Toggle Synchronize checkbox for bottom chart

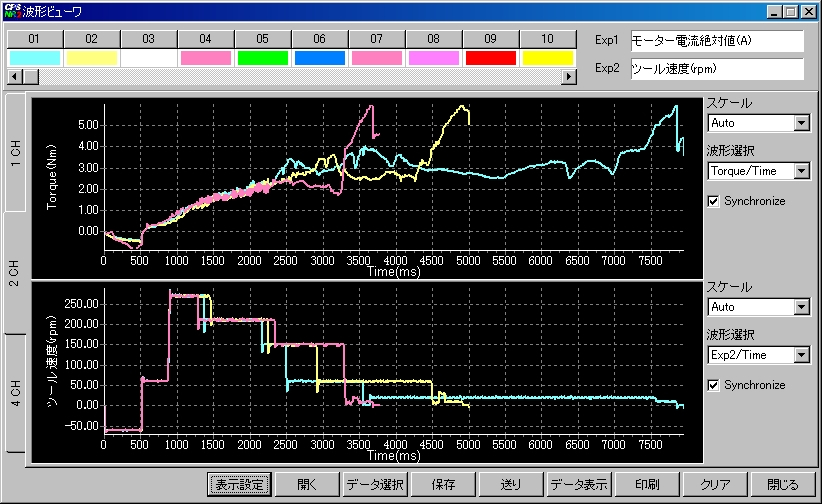[713, 385]
